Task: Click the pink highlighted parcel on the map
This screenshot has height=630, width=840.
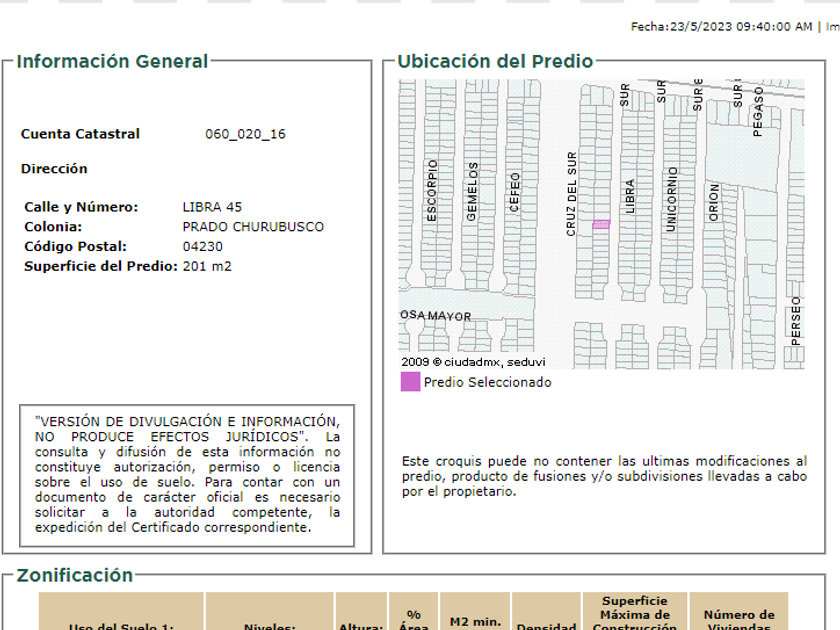Action: (600, 225)
